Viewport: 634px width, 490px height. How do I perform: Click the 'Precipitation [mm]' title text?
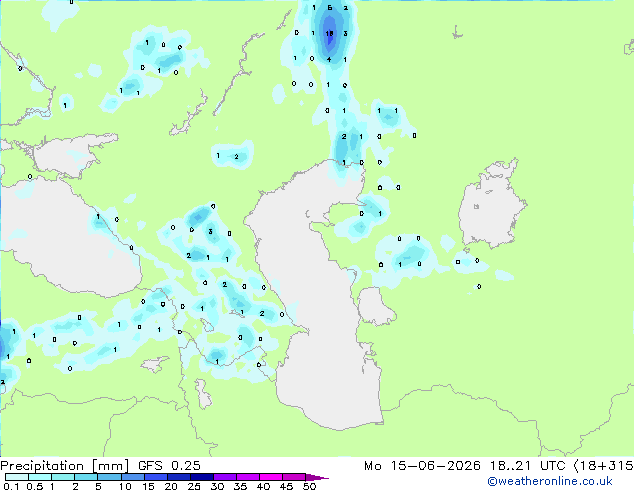pyautogui.click(x=65, y=466)
